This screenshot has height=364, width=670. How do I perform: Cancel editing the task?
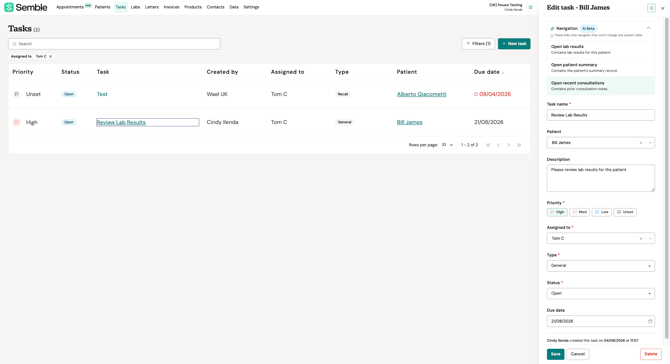coord(578,354)
